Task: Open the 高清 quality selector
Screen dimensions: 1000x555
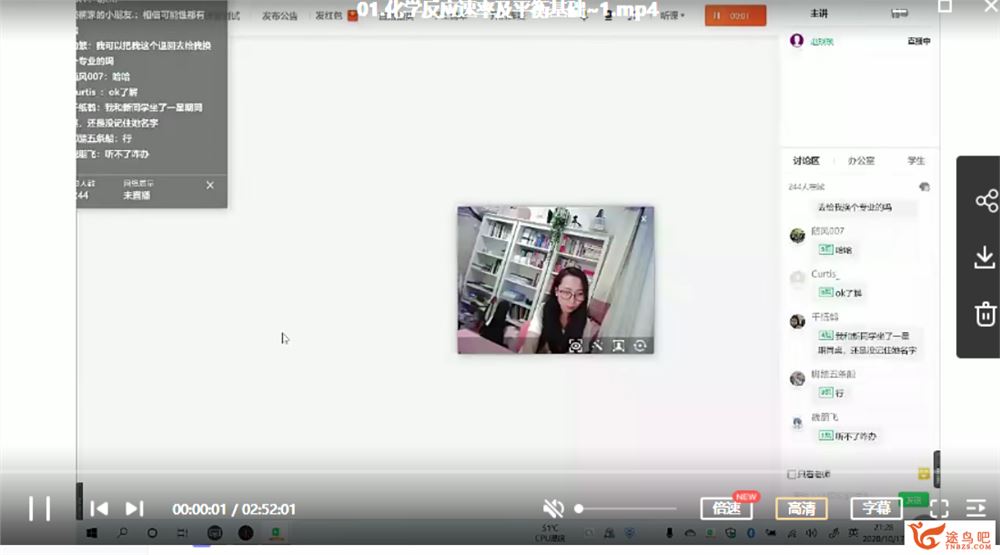Action: point(802,508)
